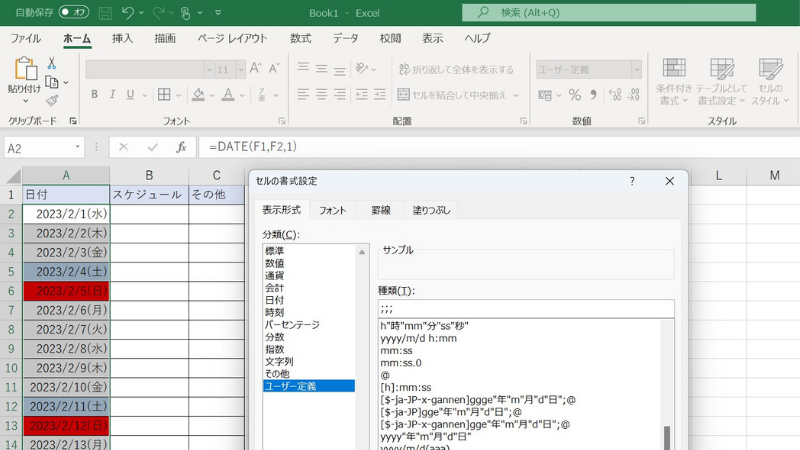Open the ページ レイアウト tab
800x450 pixels.
coord(232,38)
